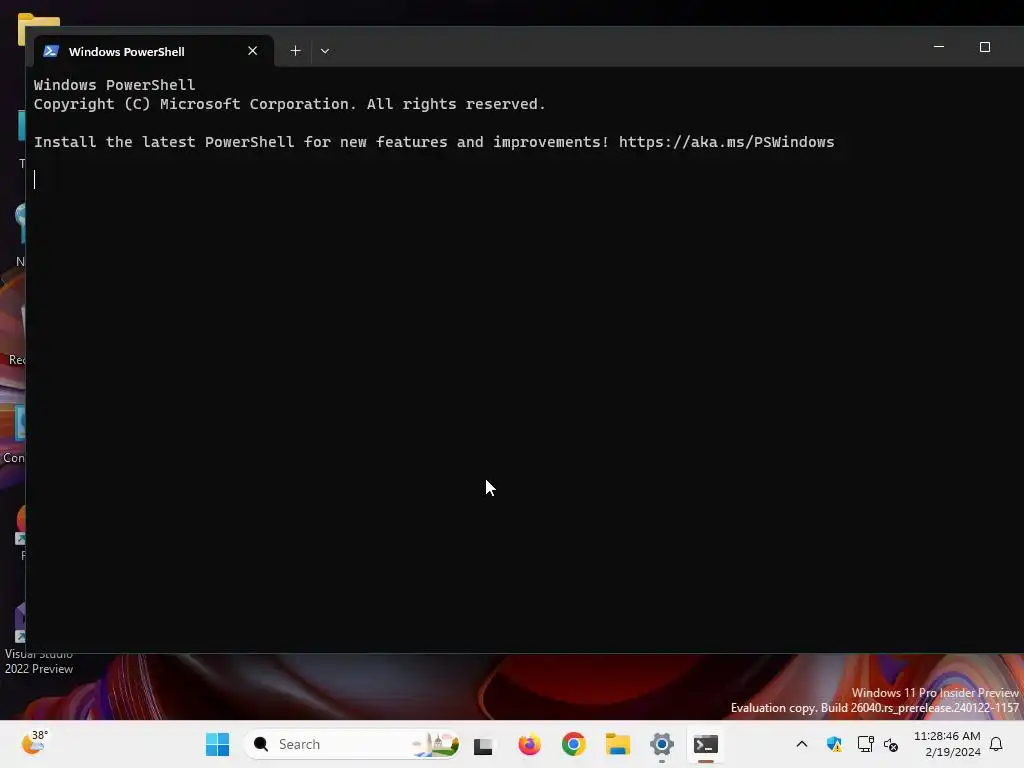Click the Visual Studio 2022 Preview desktop label
Image resolution: width=1024 pixels, height=768 pixels.
click(39, 662)
